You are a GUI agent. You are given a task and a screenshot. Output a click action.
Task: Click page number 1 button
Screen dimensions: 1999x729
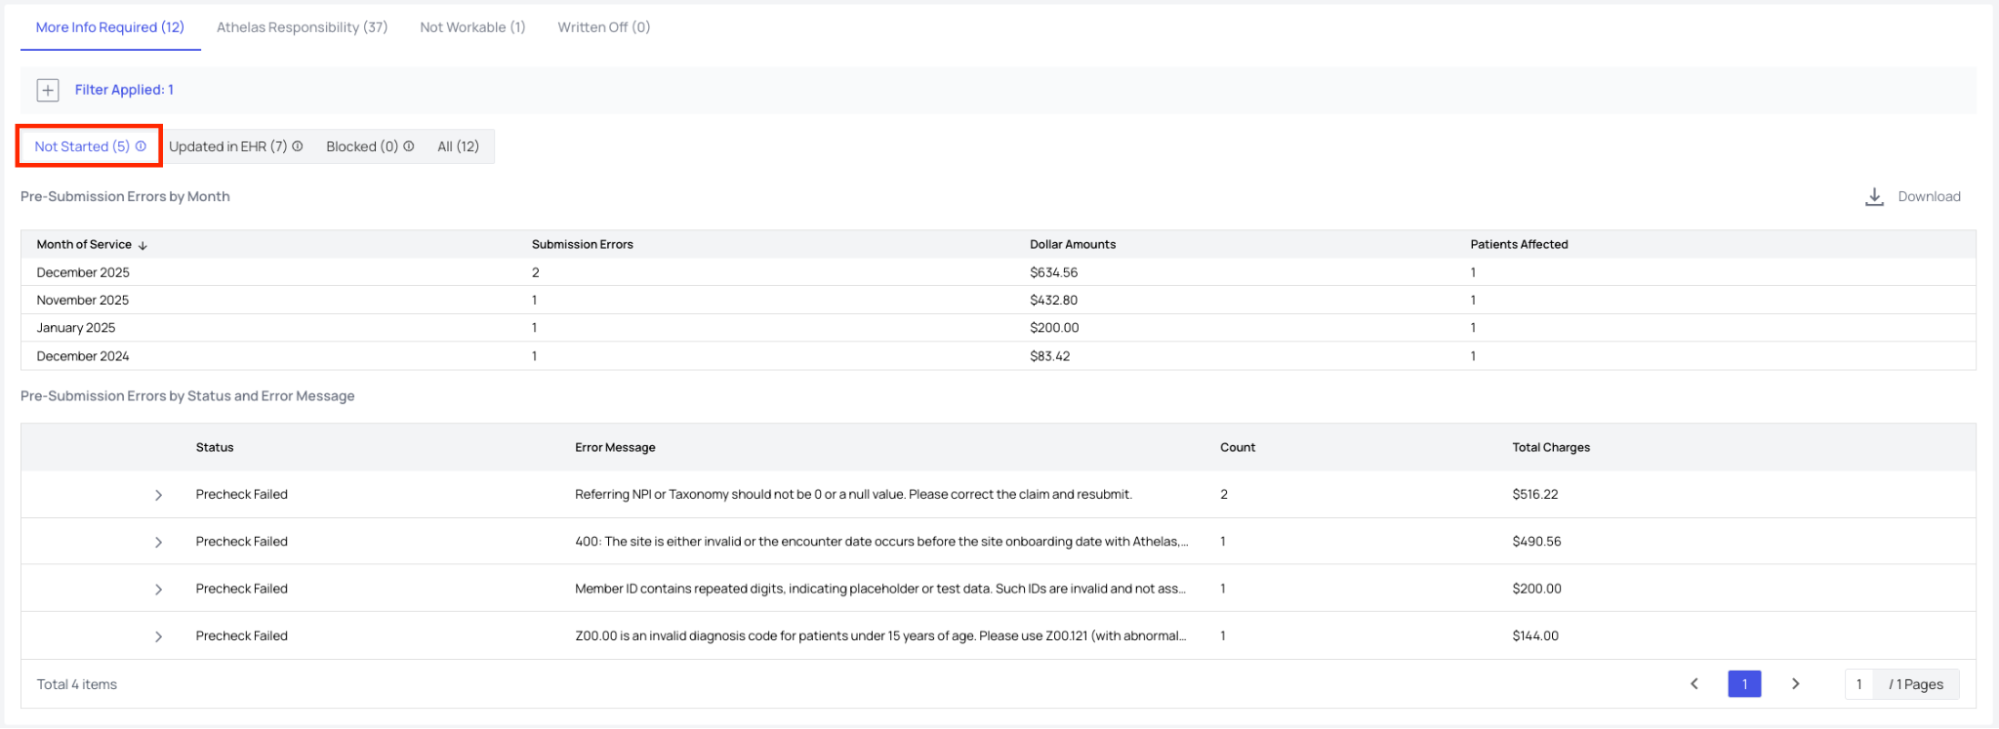click(1744, 684)
